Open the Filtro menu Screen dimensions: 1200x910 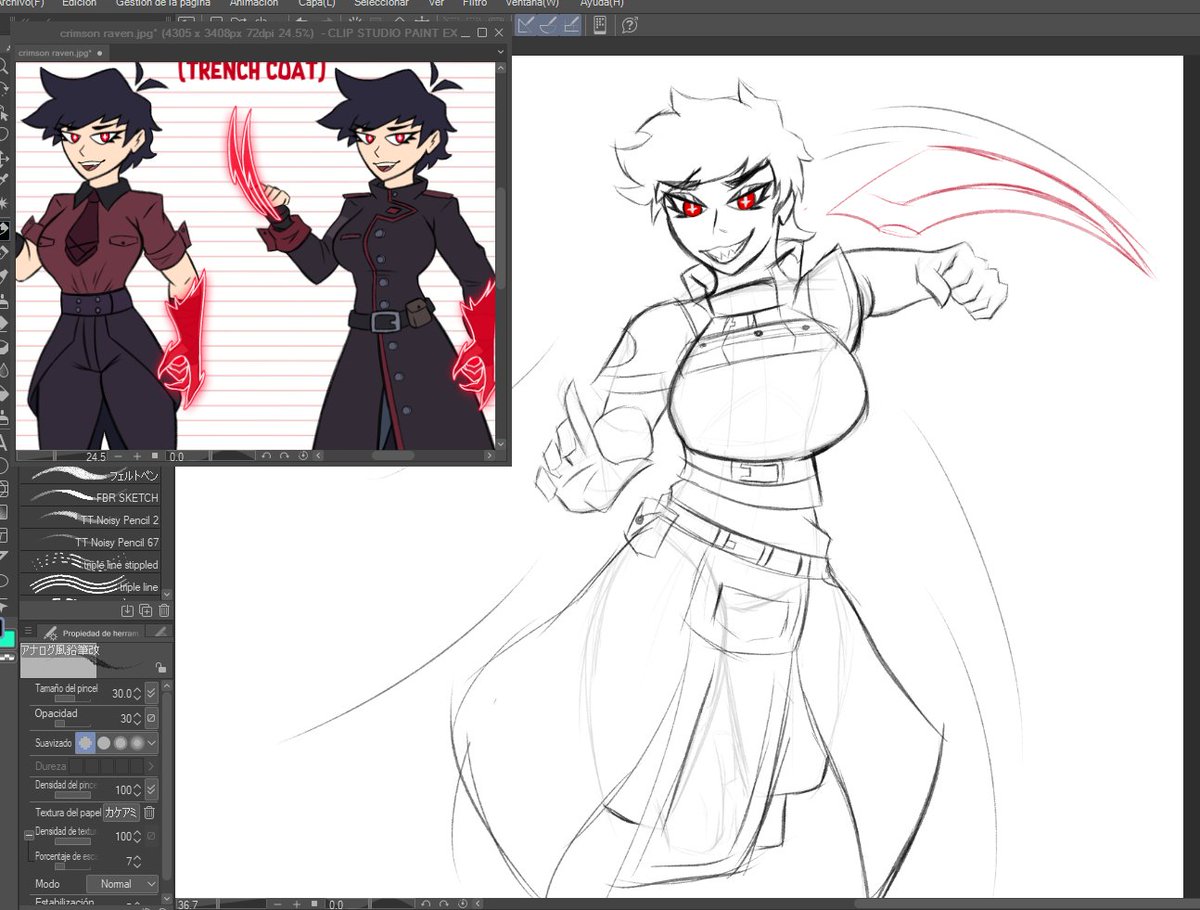[x=474, y=3]
